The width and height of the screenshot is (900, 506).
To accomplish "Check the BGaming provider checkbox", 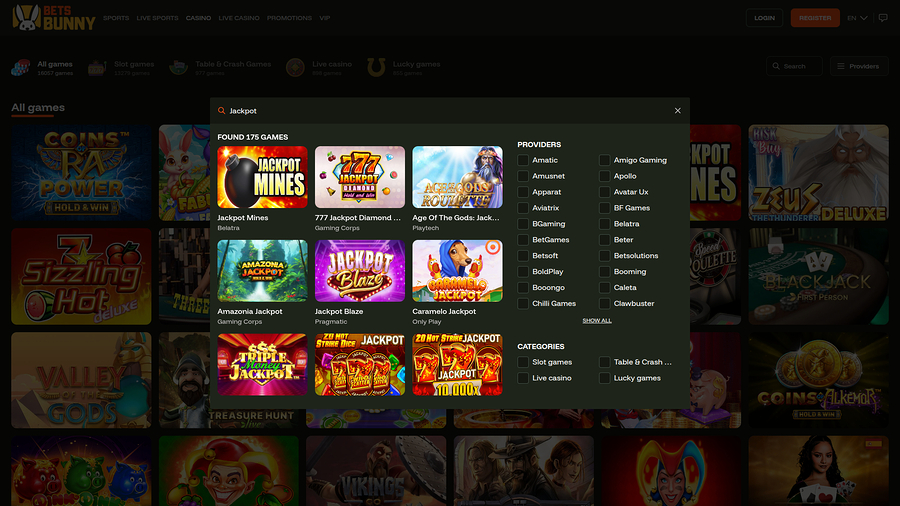I will coord(523,224).
